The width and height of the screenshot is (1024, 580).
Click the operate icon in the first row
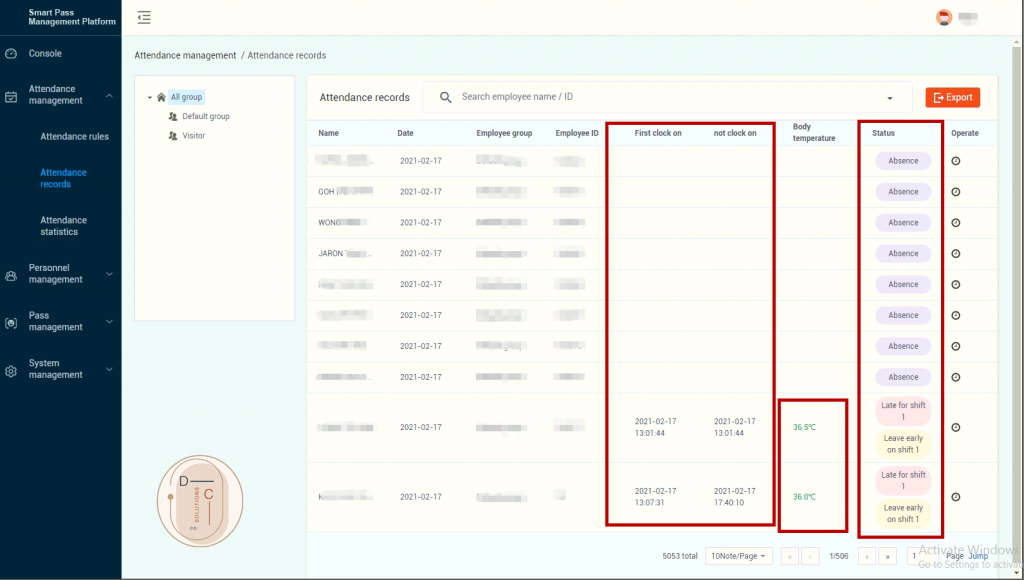coord(955,161)
